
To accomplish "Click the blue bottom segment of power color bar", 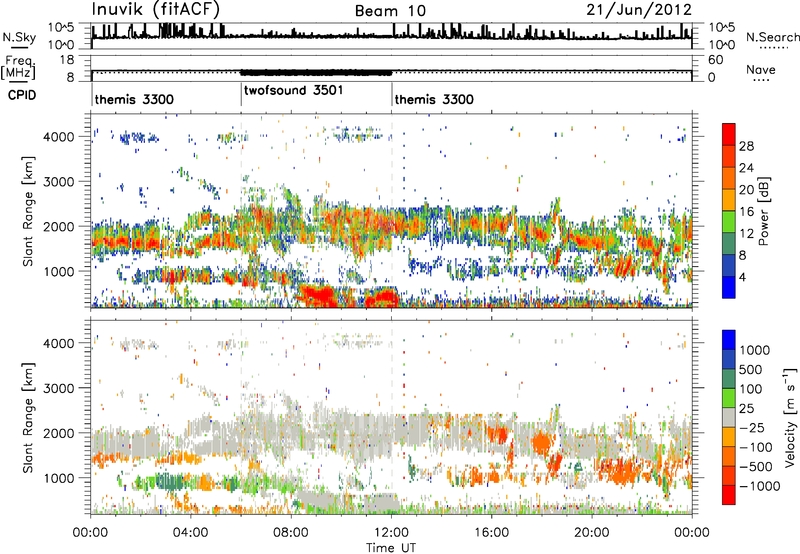I will 729,287.
